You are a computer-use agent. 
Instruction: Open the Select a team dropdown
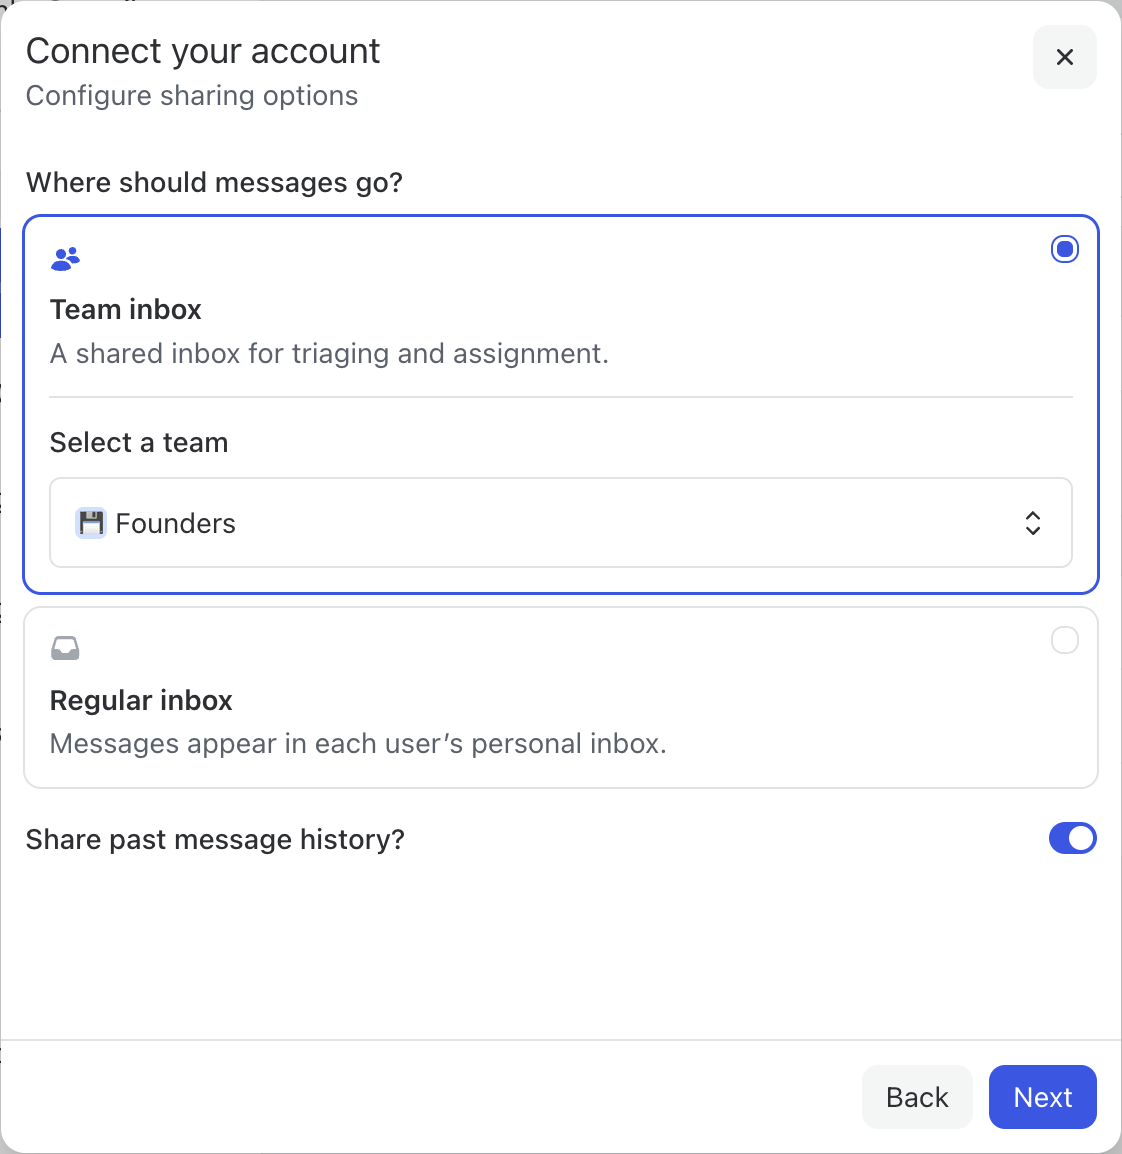tap(560, 523)
